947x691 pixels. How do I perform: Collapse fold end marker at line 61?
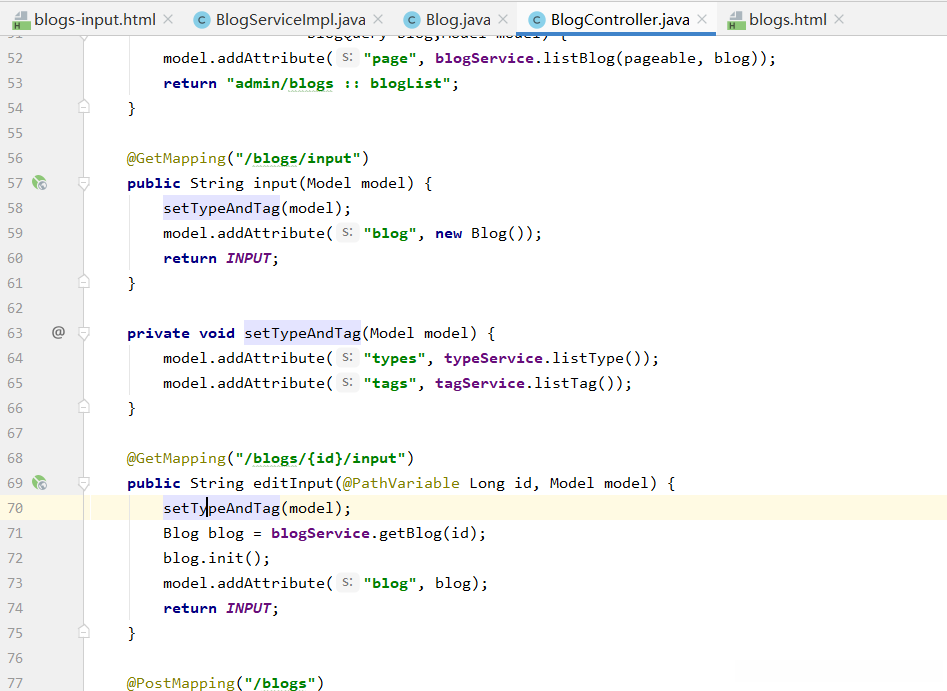pos(84,282)
